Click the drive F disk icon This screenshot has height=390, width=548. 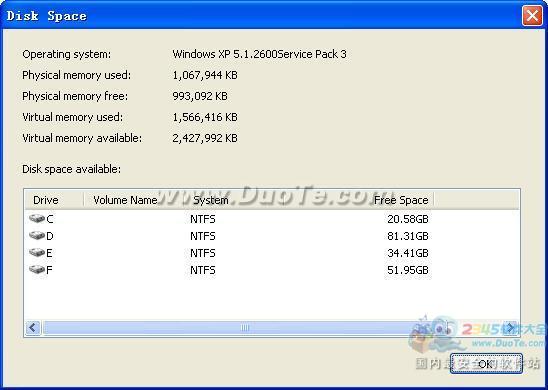[37, 269]
